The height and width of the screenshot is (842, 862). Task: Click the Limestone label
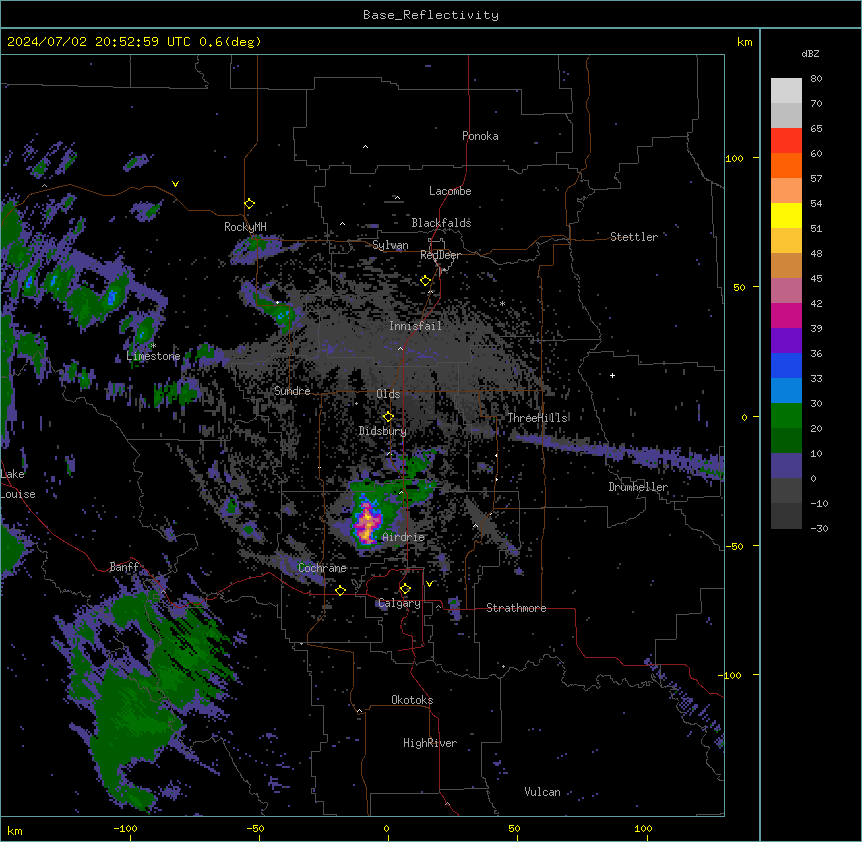(x=153, y=356)
